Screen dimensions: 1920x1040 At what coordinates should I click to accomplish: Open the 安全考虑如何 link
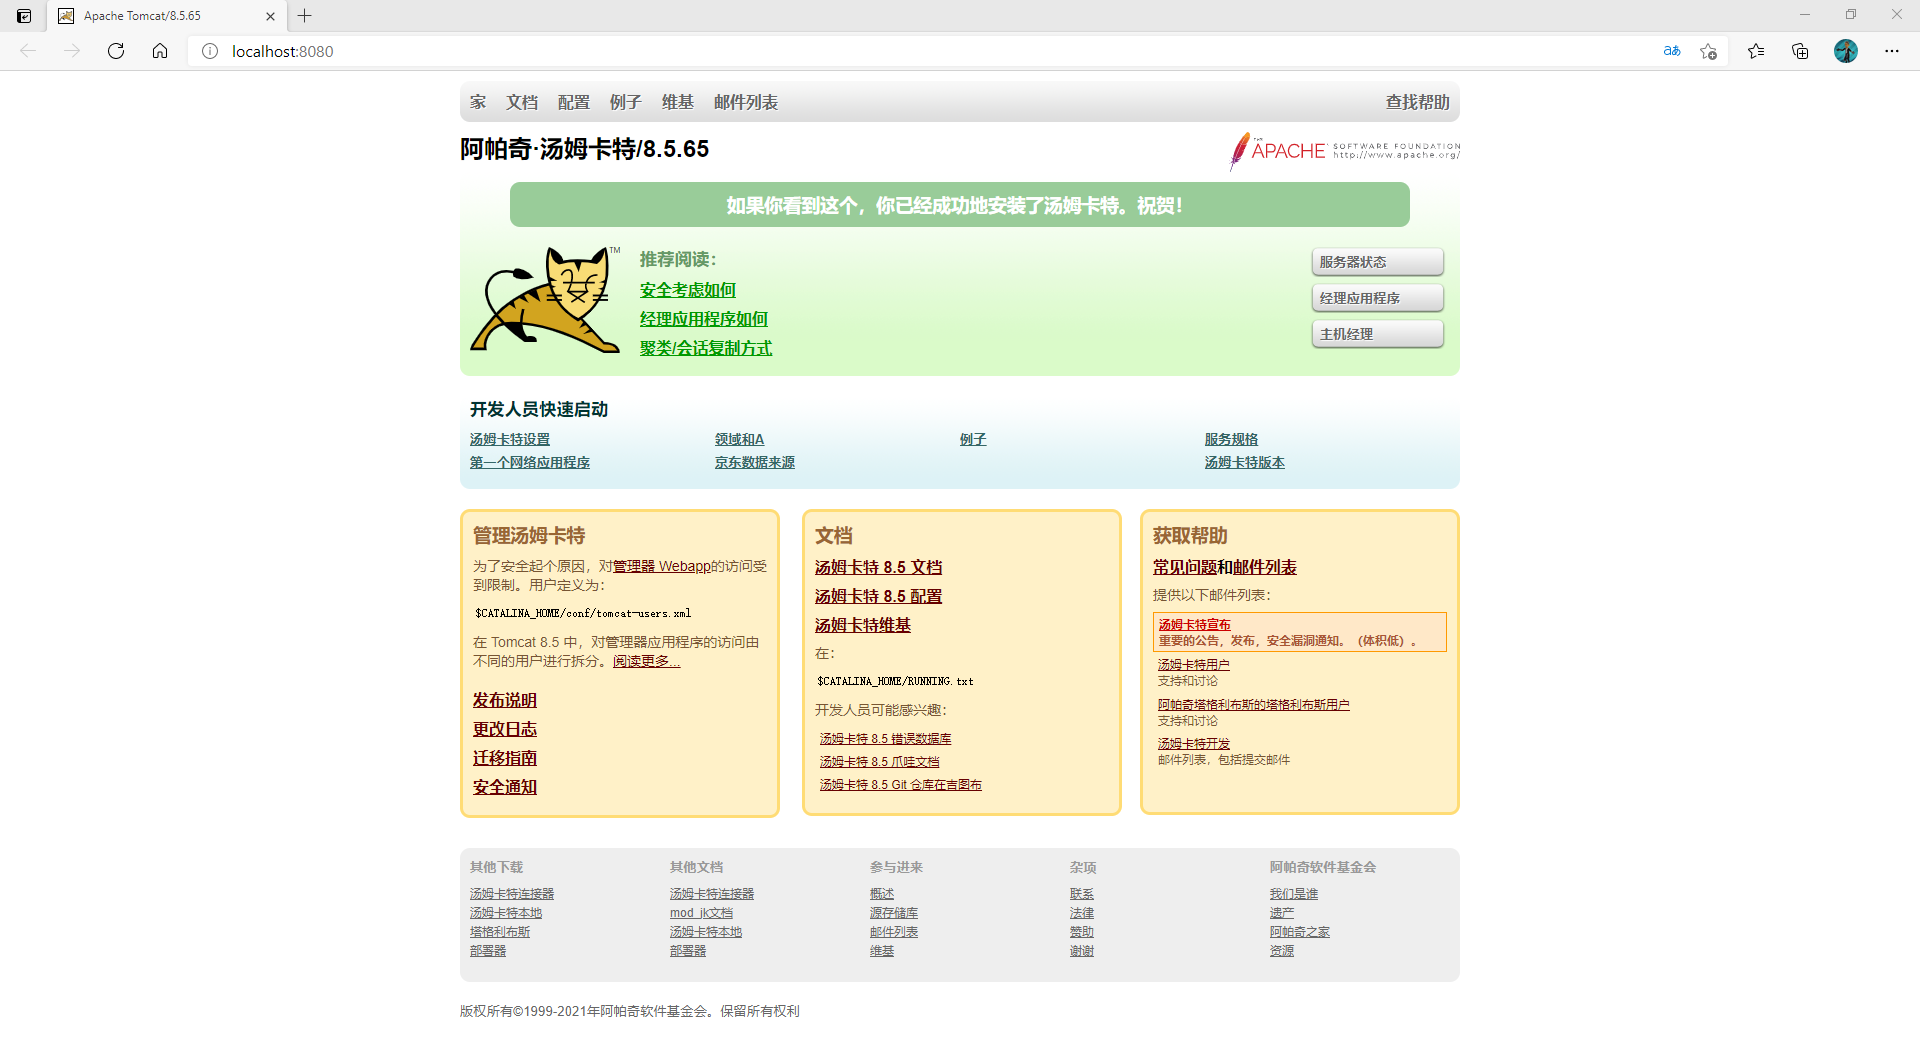(x=688, y=290)
